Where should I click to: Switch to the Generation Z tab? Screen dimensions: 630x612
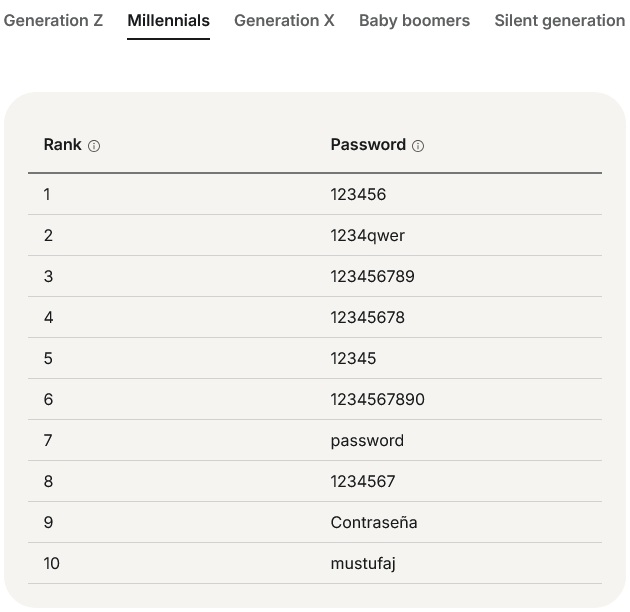point(53,20)
